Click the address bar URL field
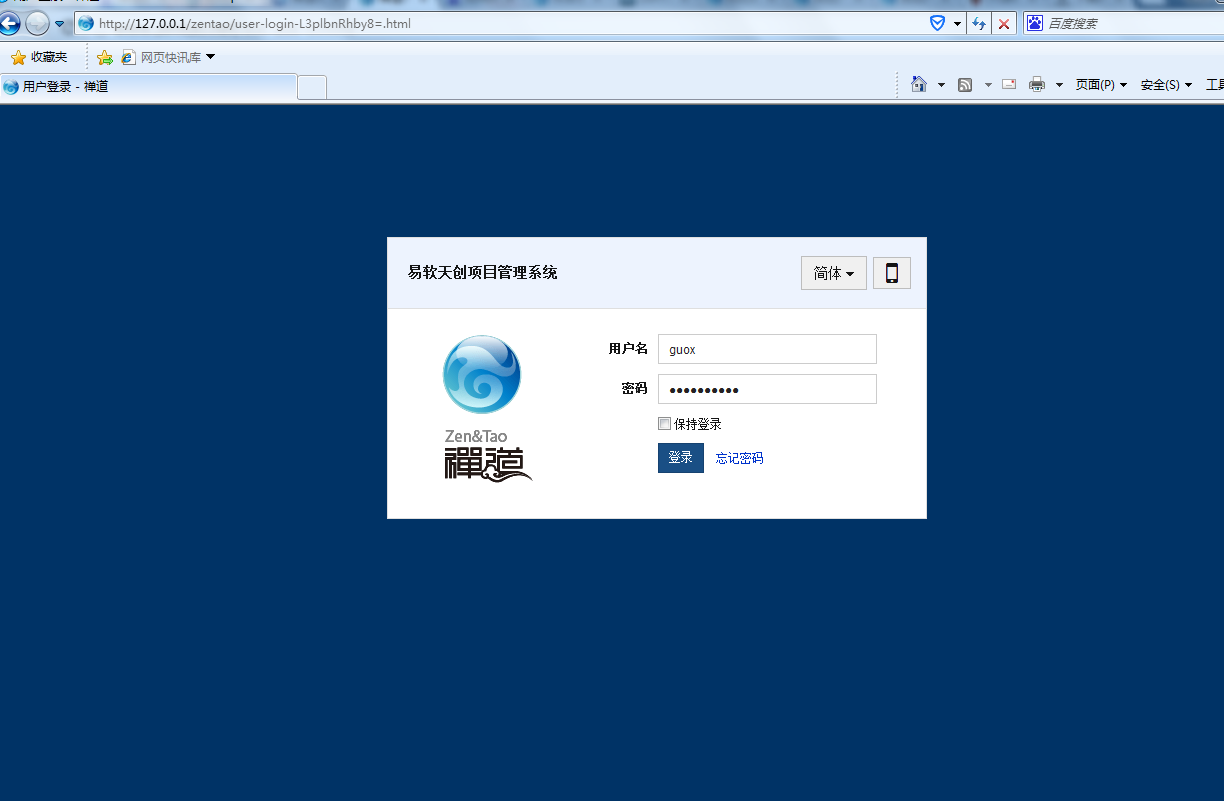Viewport: 1224px width, 801px height. [x=500, y=23]
